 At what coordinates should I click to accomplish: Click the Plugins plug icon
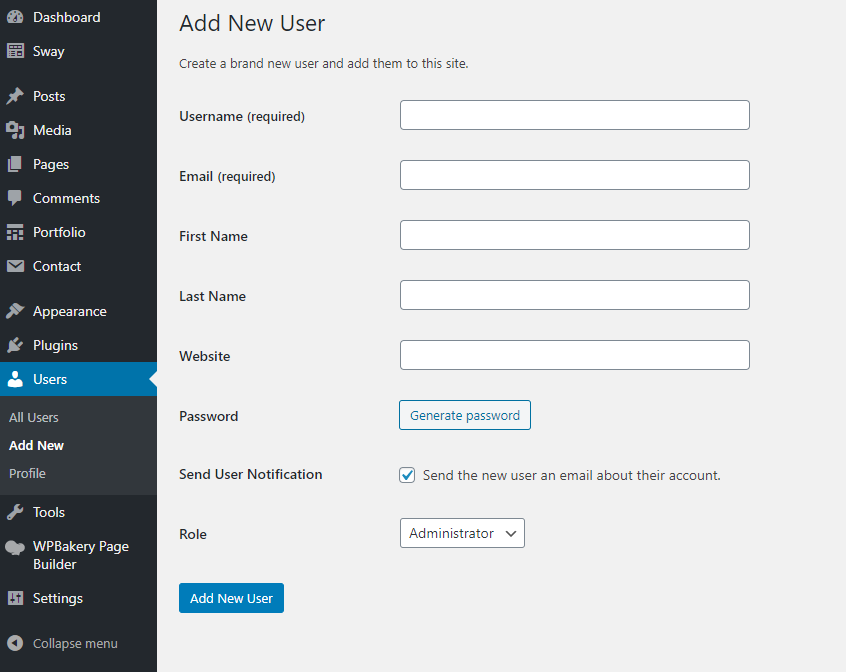15,345
